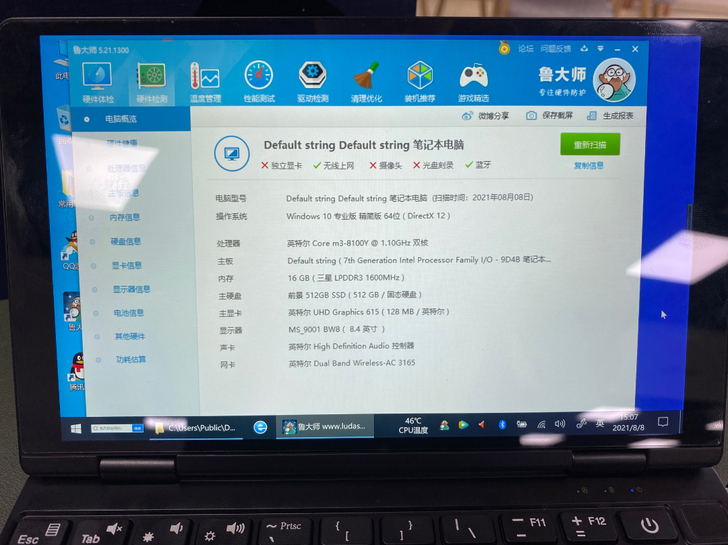Click 无线上网 status indicator
728x545 pixels.
click(334, 165)
